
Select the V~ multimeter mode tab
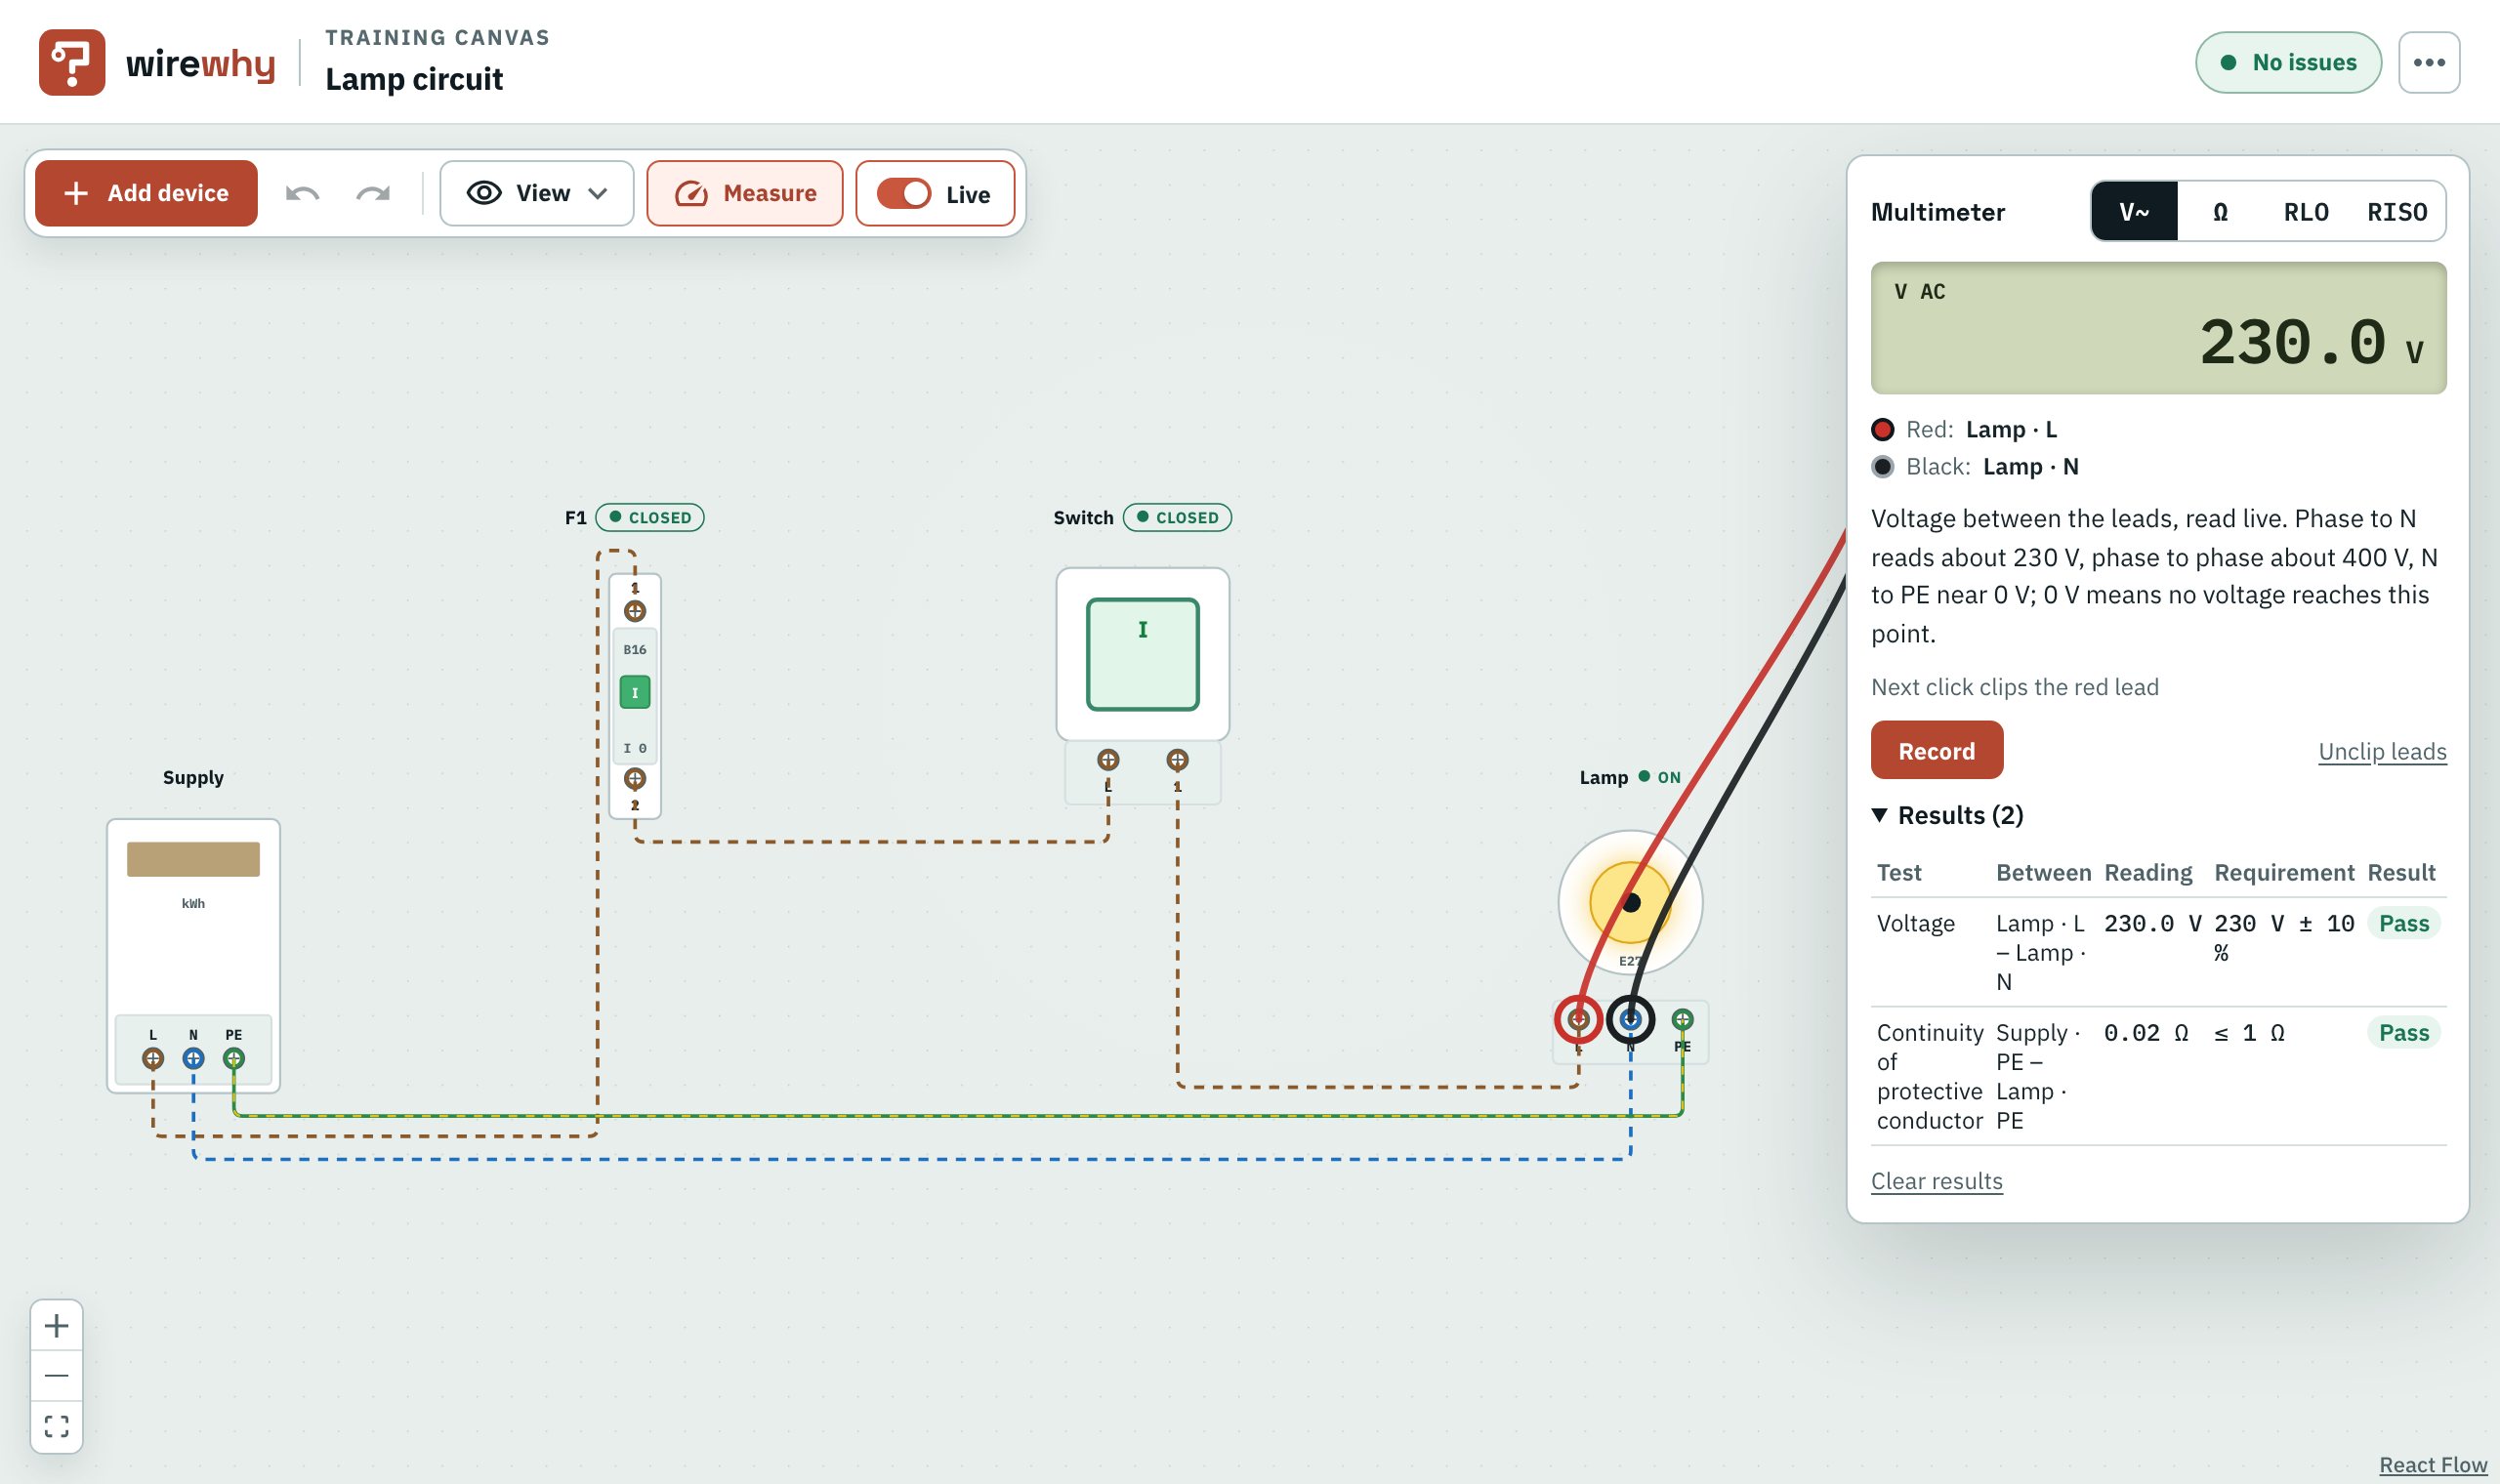tap(2134, 212)
